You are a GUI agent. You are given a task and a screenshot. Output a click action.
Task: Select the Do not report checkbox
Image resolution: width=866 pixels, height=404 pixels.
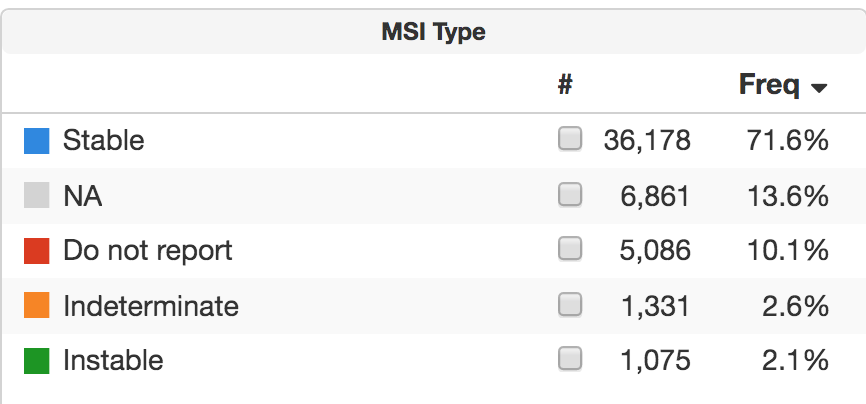pos(570,249)
